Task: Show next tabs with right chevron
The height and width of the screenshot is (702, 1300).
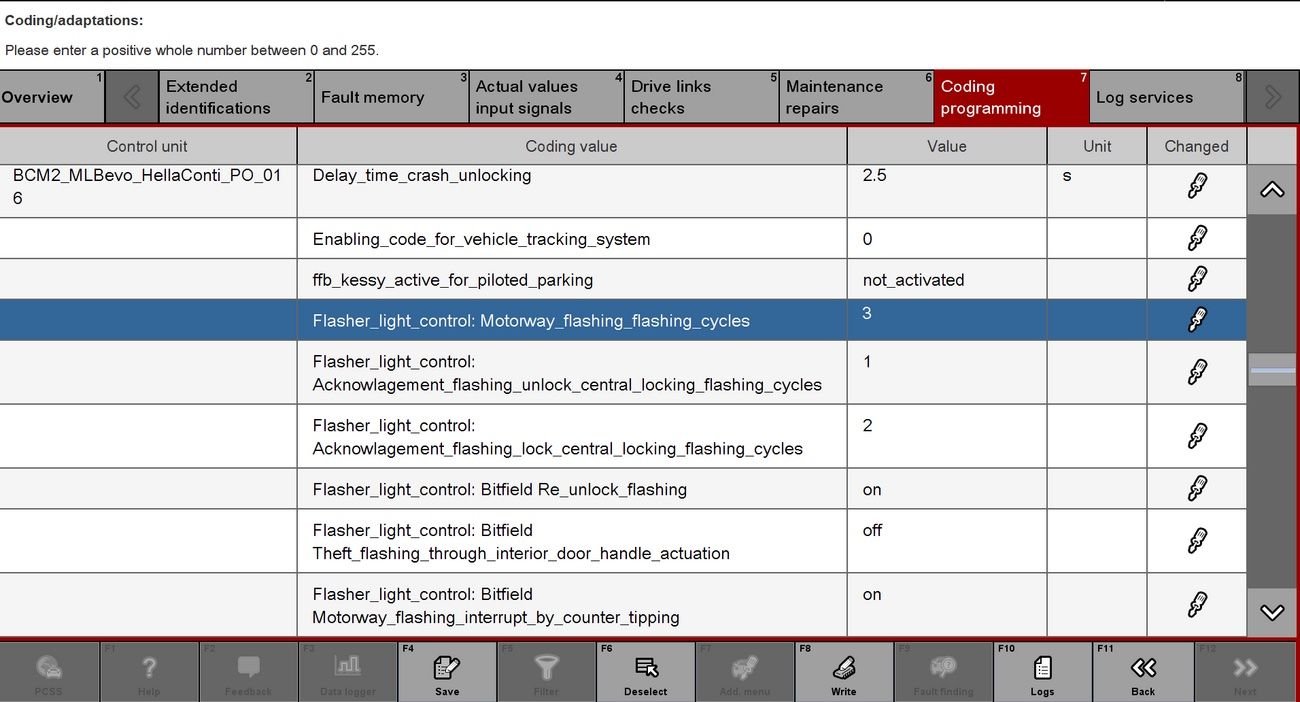Action: [1272, 97]
